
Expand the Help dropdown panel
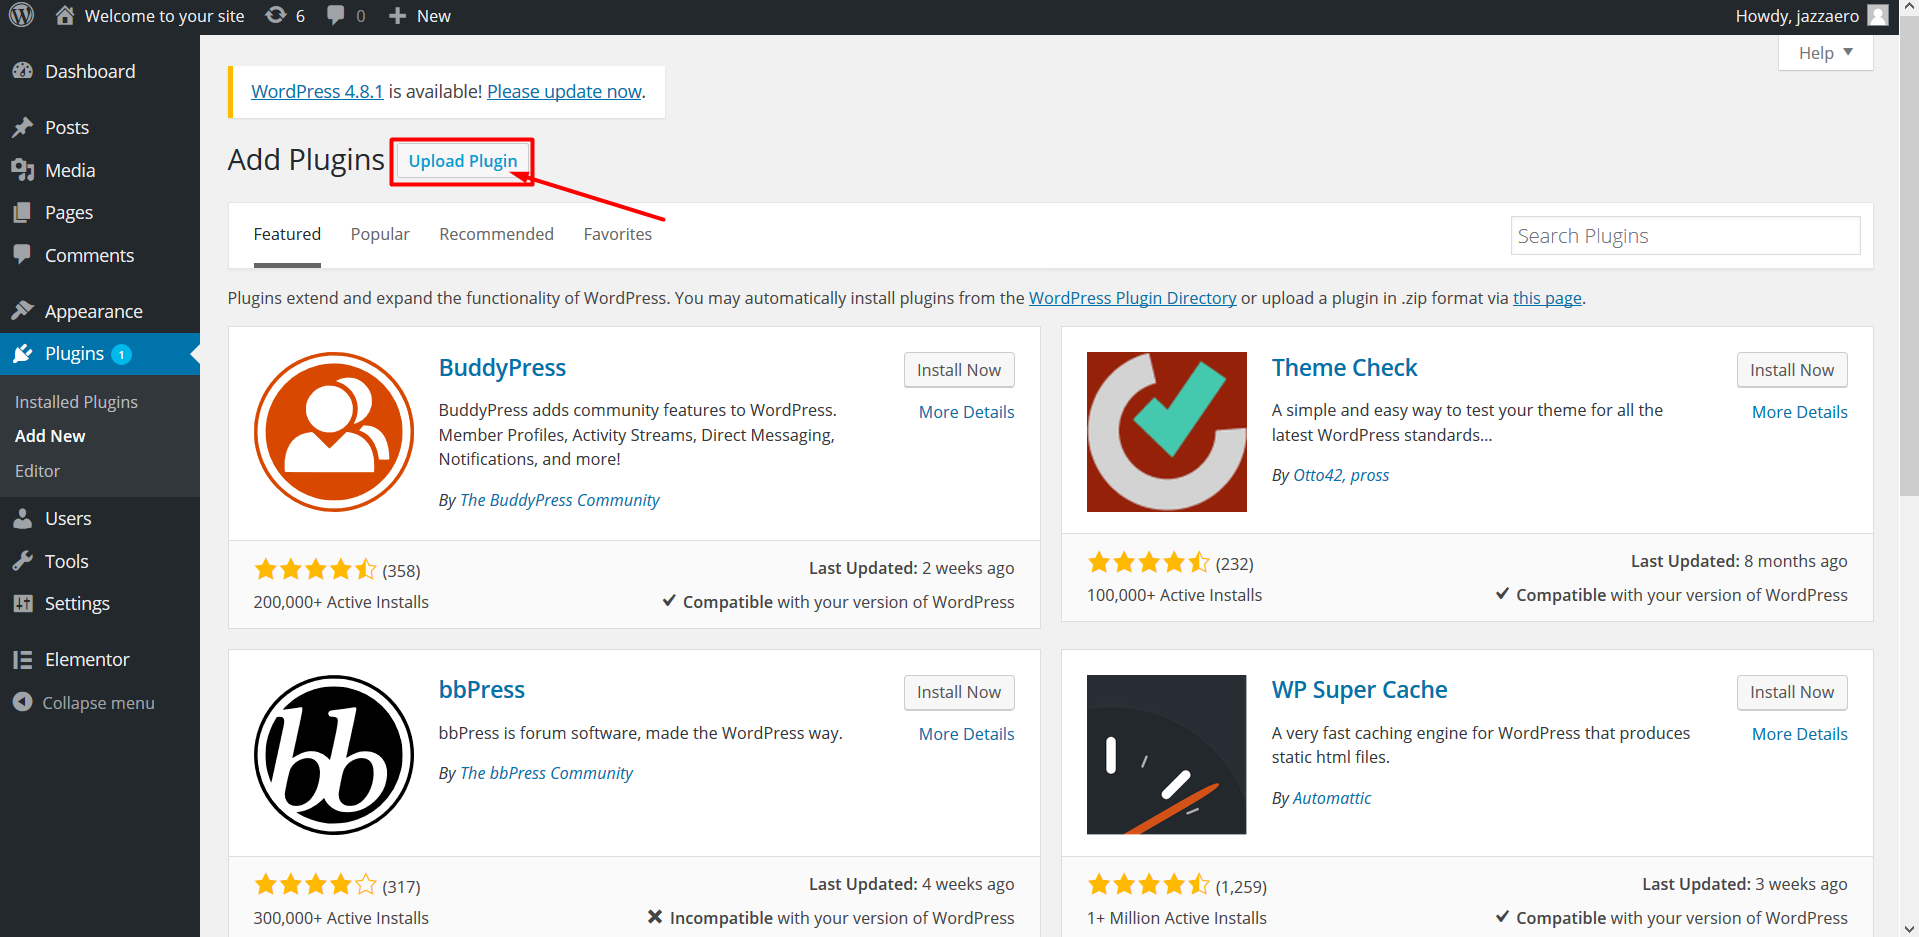coord(1825,53)
